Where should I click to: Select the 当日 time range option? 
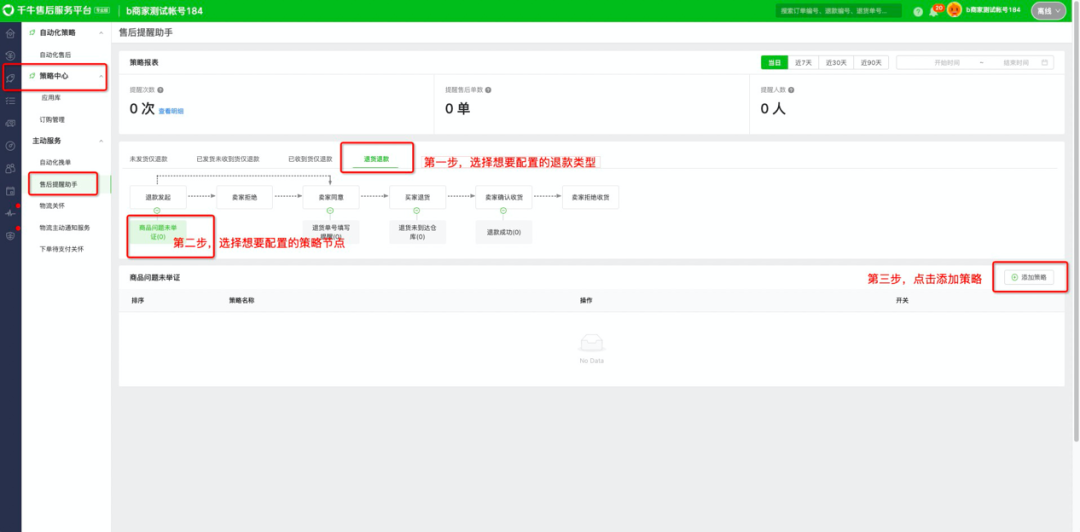(x=774, y=62)
